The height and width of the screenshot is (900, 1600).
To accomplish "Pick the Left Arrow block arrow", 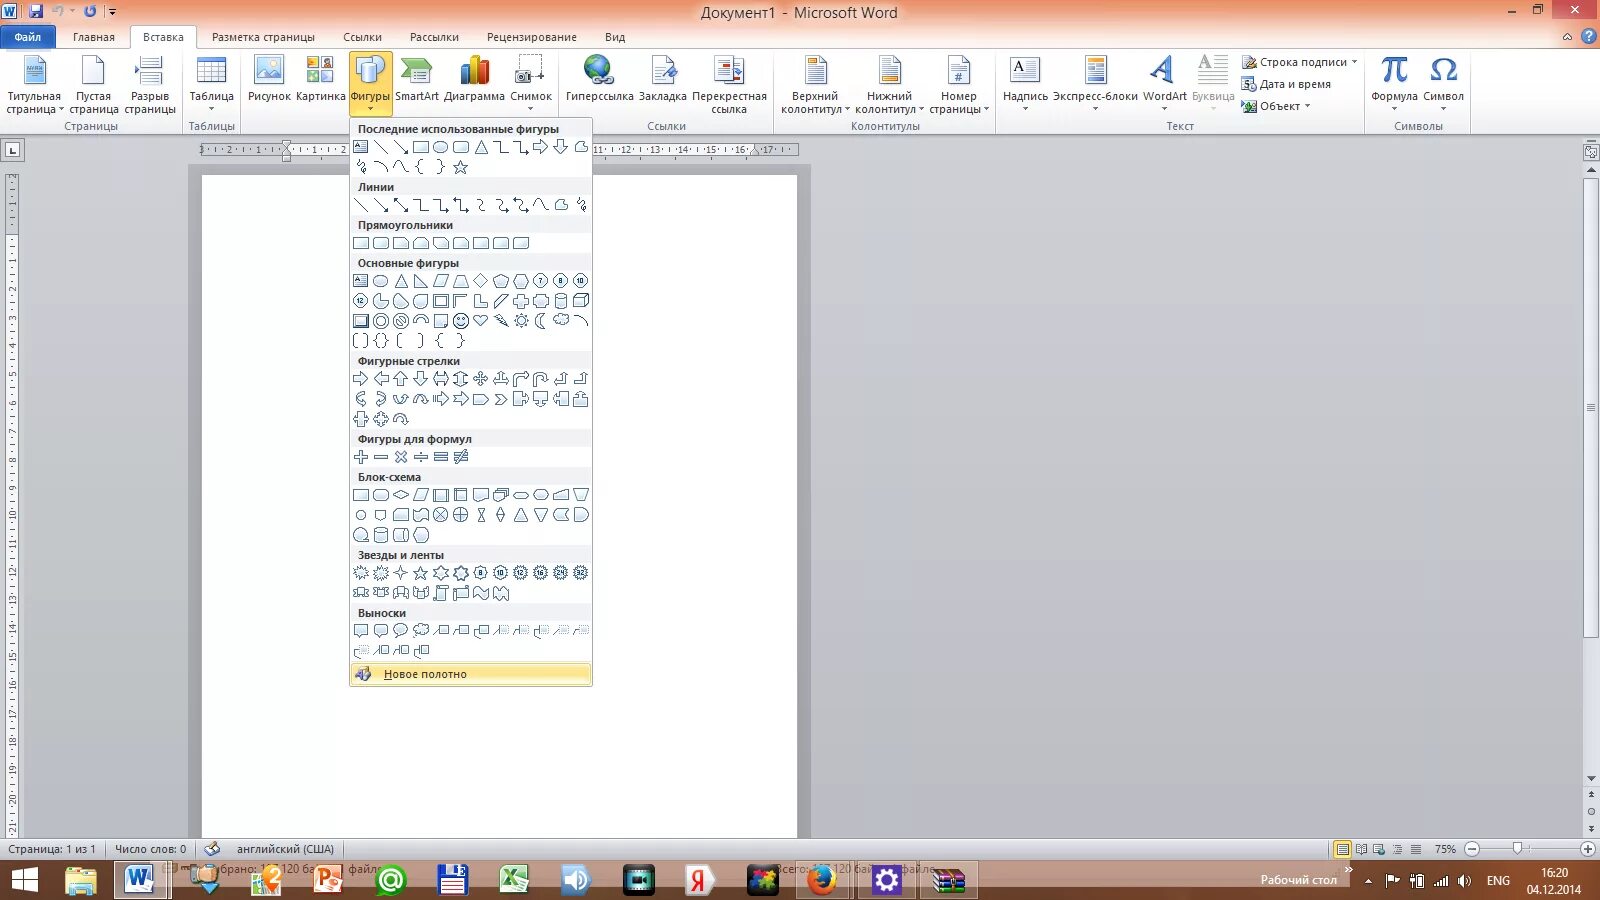I will 381,379.
